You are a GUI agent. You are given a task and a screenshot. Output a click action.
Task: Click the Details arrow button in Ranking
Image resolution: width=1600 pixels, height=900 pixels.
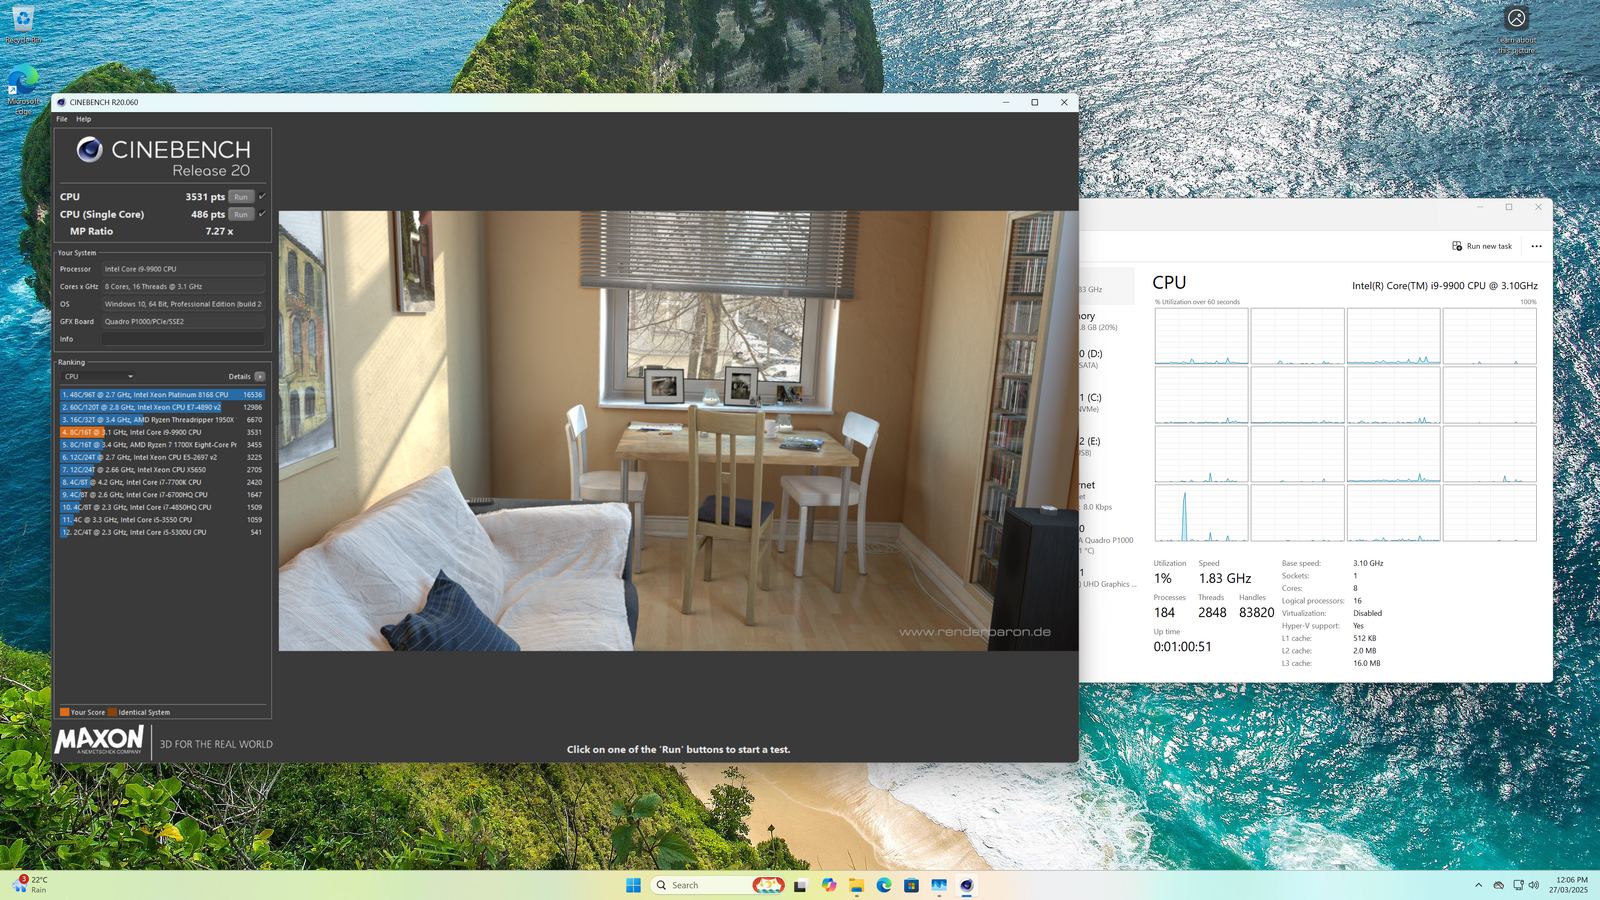coord(260,377)
